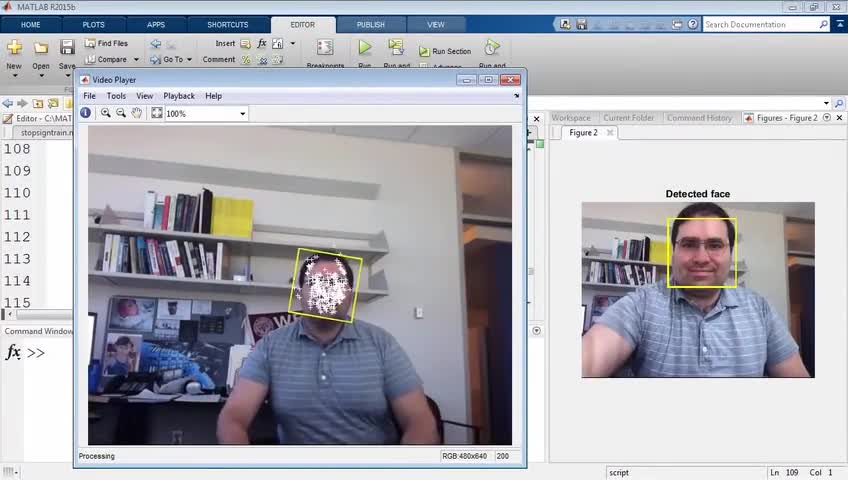
Task: Select the Command History panel tab
Action: click(699, 118)
